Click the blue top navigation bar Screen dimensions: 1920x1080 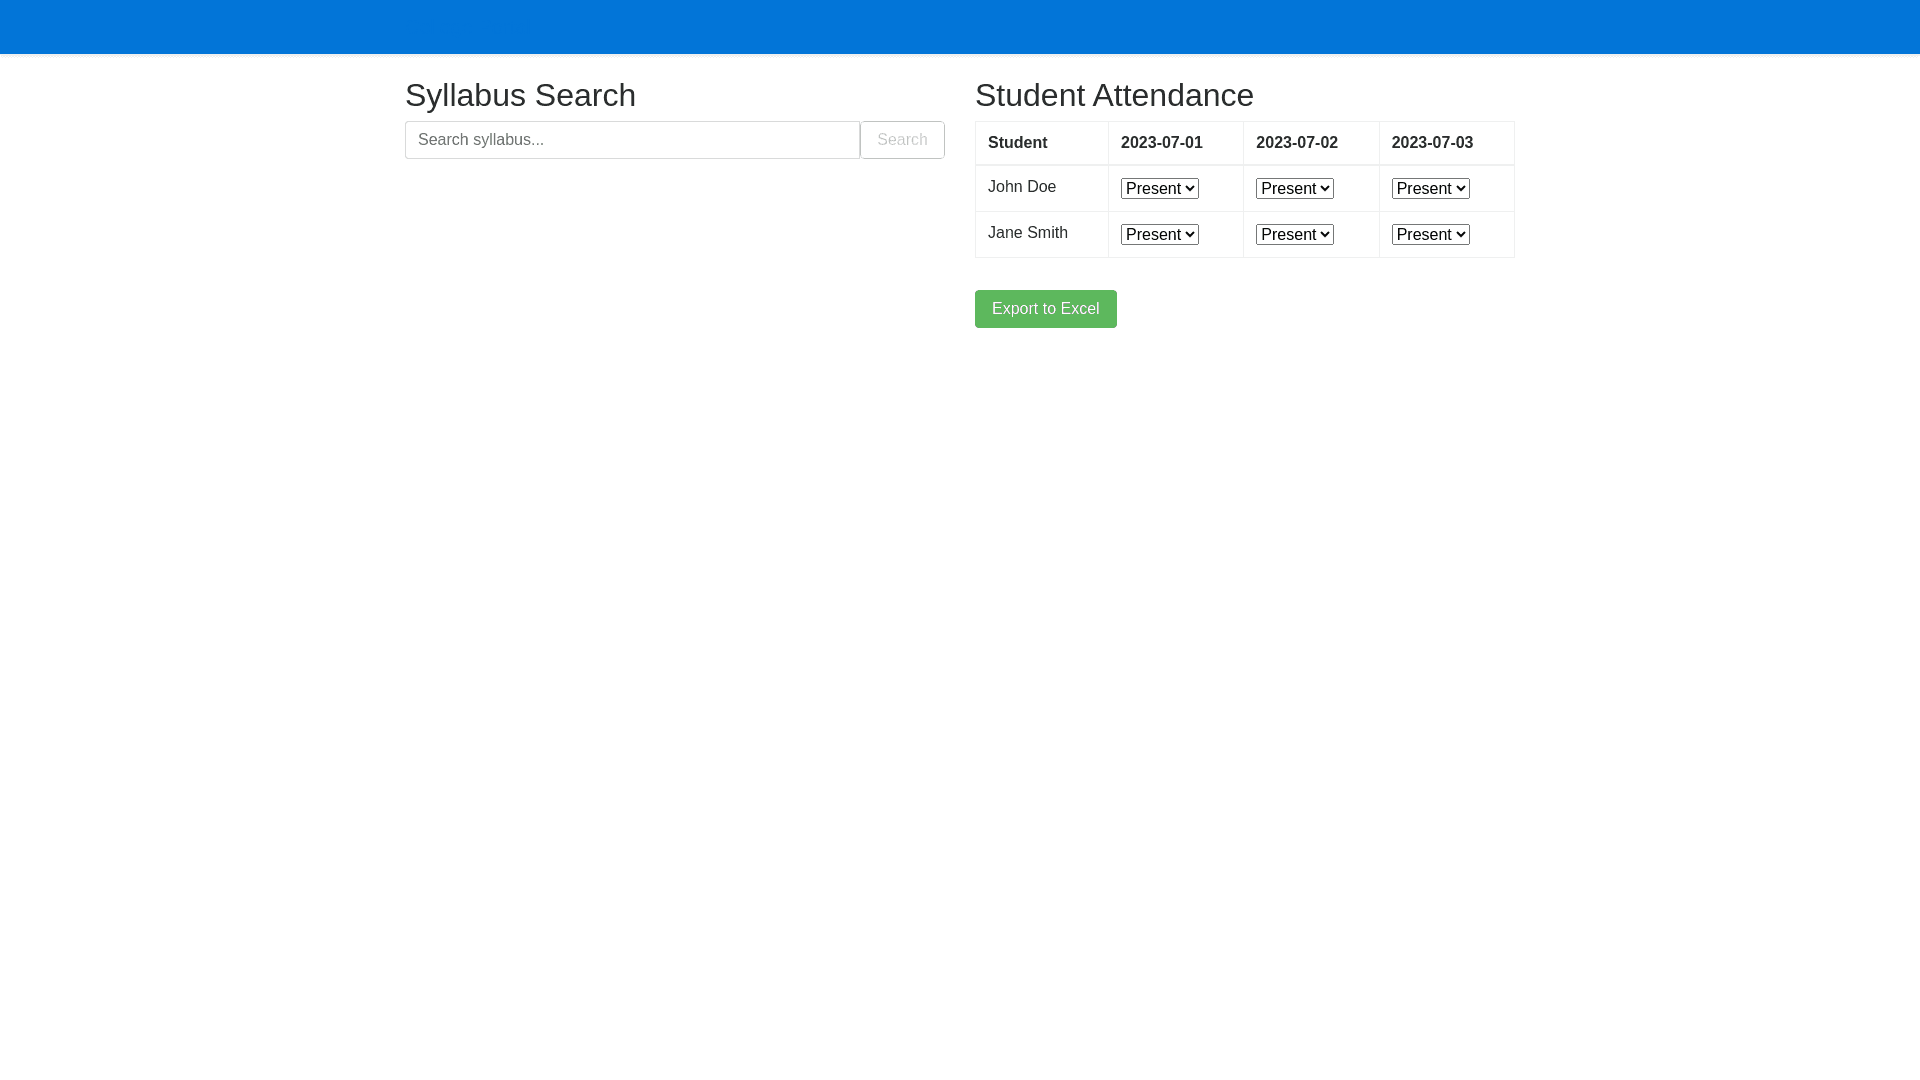960,27
